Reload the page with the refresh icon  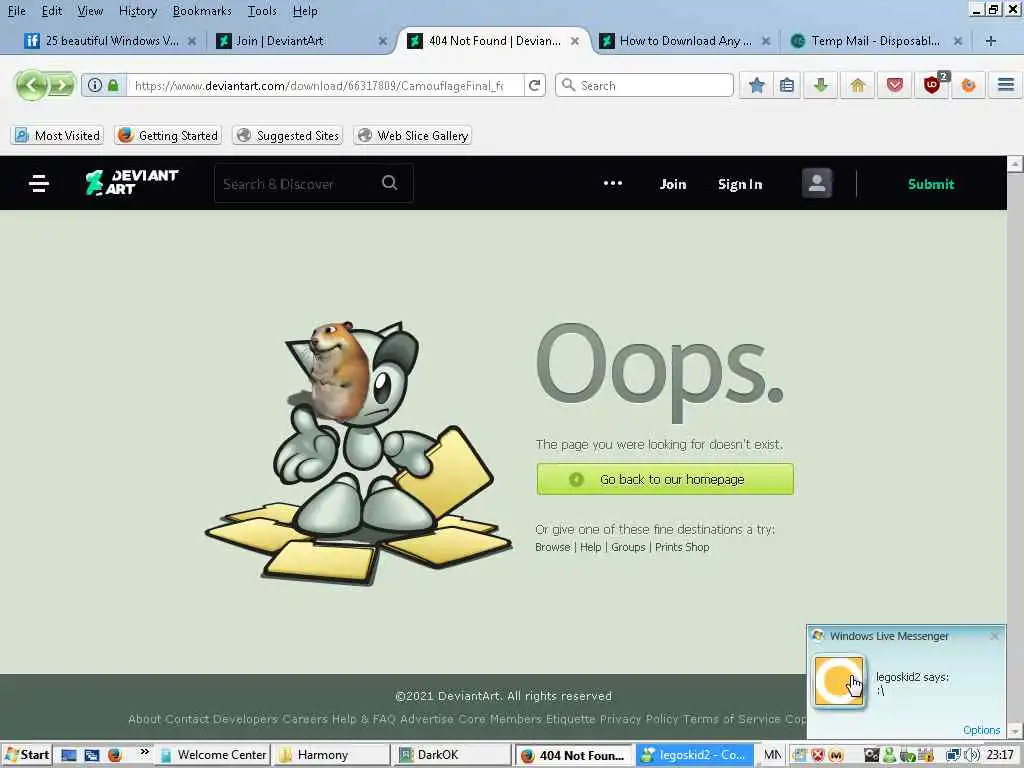(534, 85)
